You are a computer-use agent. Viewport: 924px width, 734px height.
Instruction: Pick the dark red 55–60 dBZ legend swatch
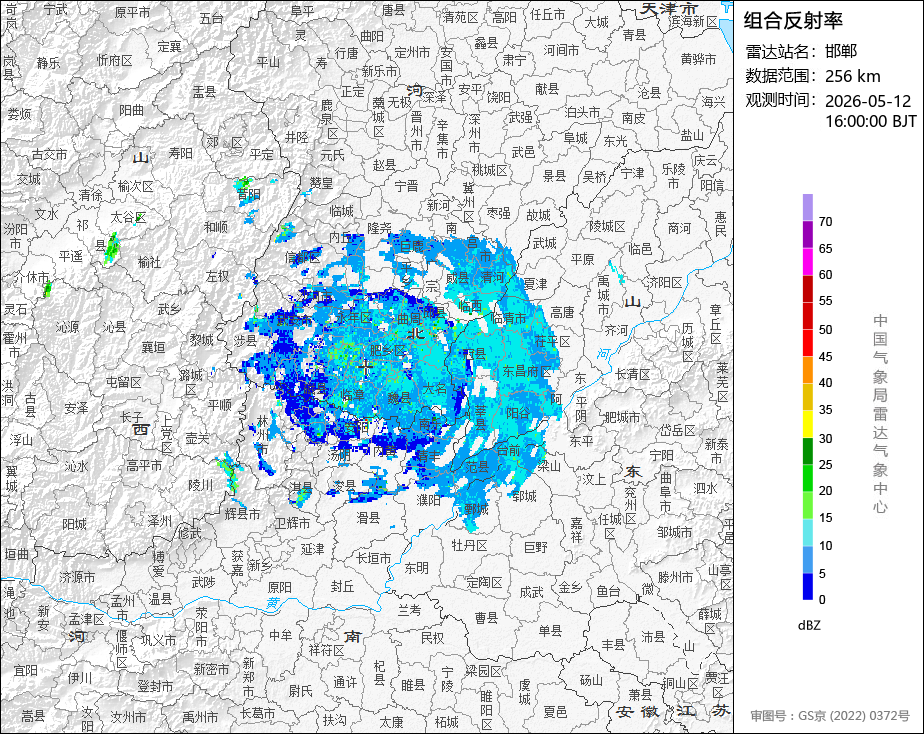pyautogui.click(x=807, y=289)
